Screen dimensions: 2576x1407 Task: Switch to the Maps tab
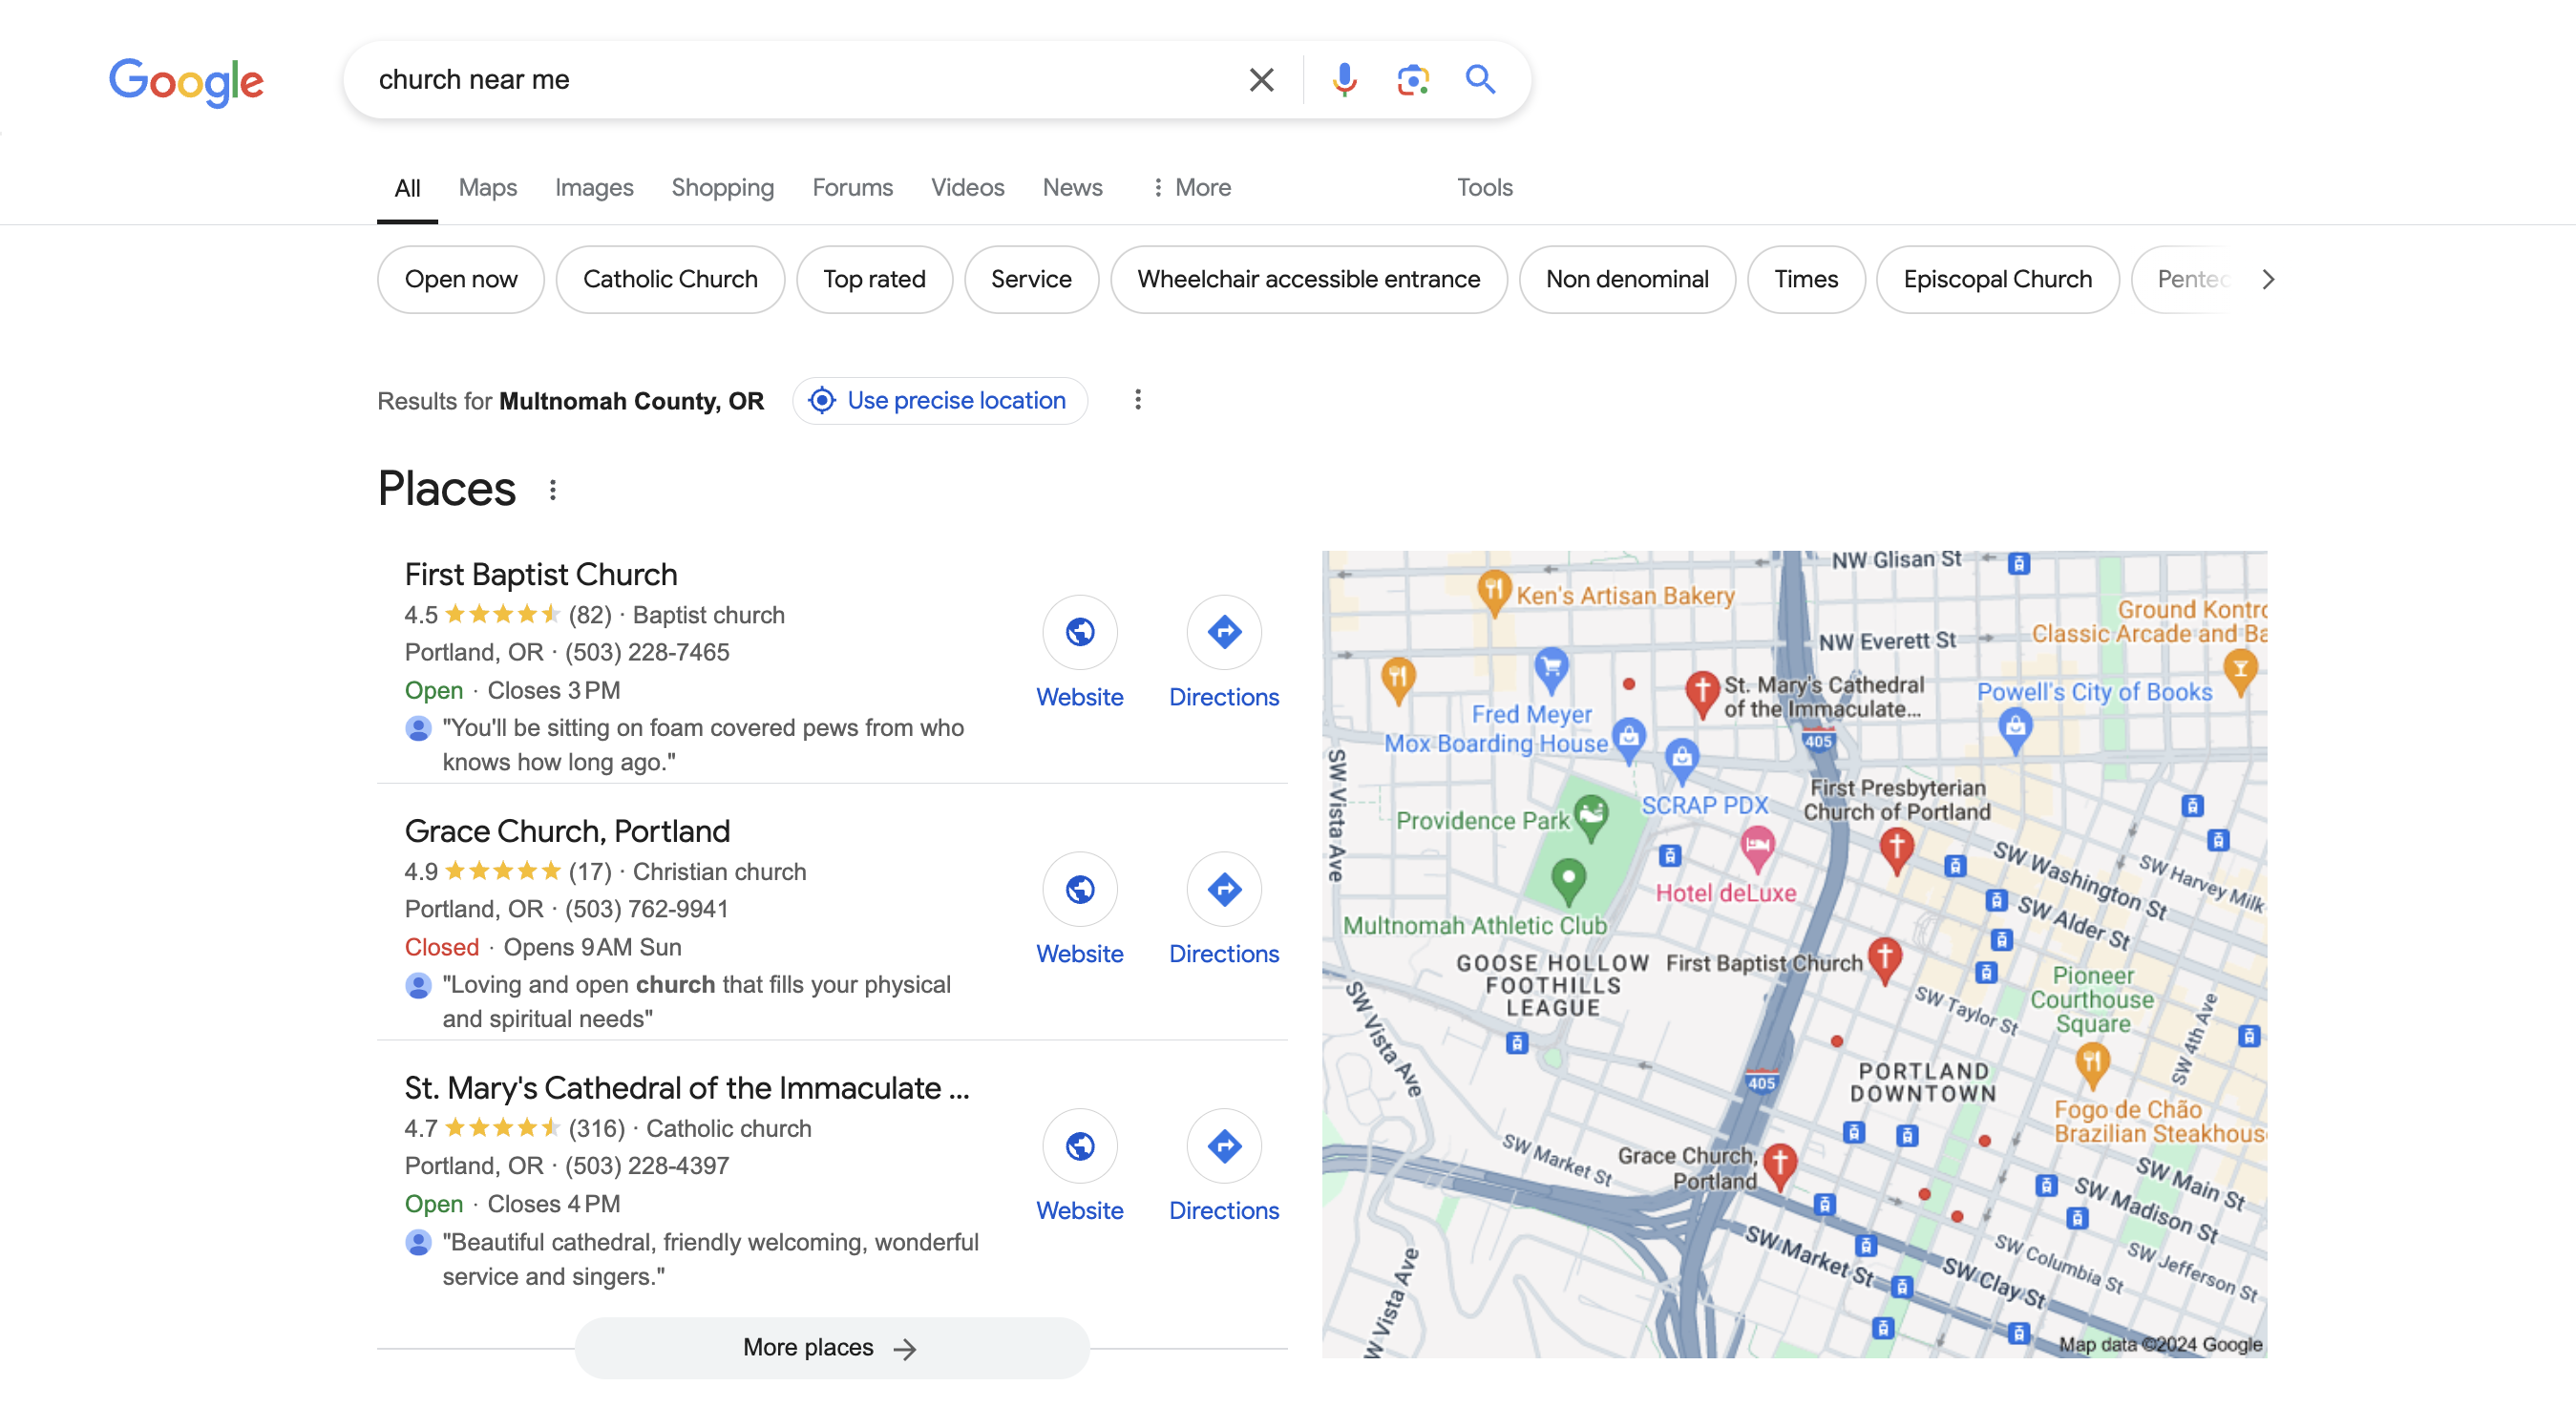(x=487, y=185)
